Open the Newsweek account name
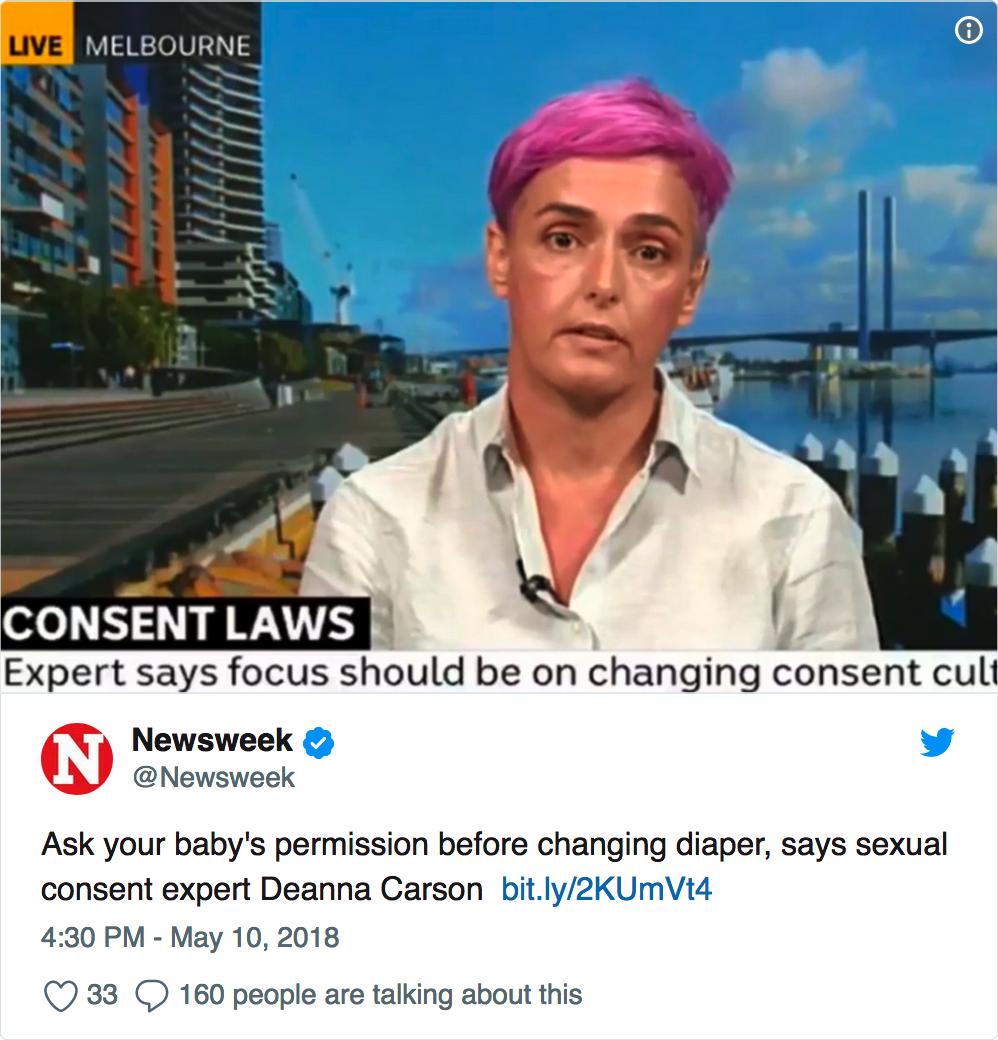Viewport: 998px width, 1040px height. click(212, 740)
